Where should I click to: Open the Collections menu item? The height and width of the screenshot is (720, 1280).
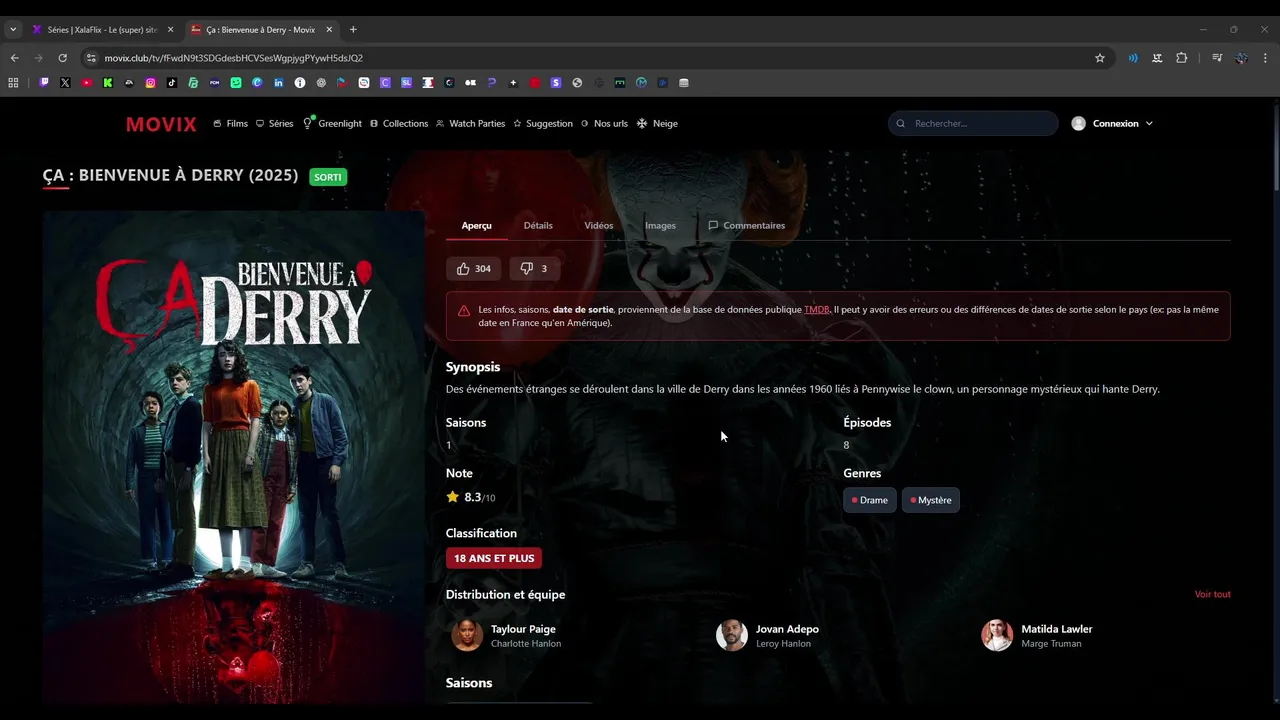click(x=399, y=124)
